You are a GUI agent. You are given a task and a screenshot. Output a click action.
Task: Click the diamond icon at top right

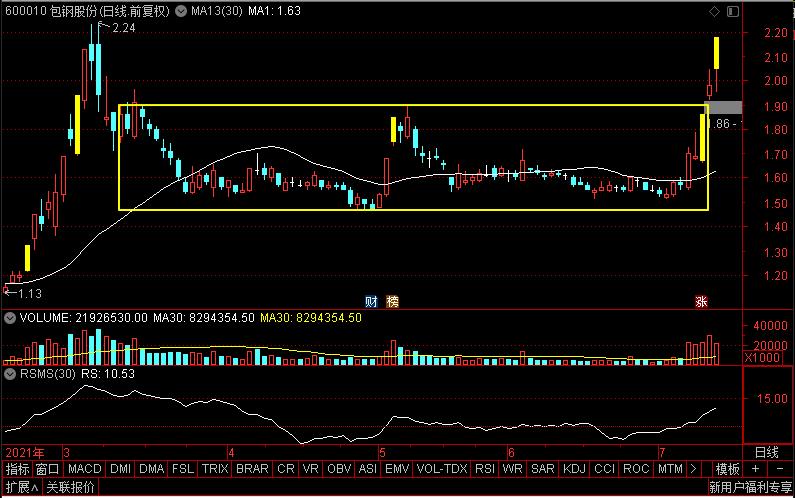[714, 11]
